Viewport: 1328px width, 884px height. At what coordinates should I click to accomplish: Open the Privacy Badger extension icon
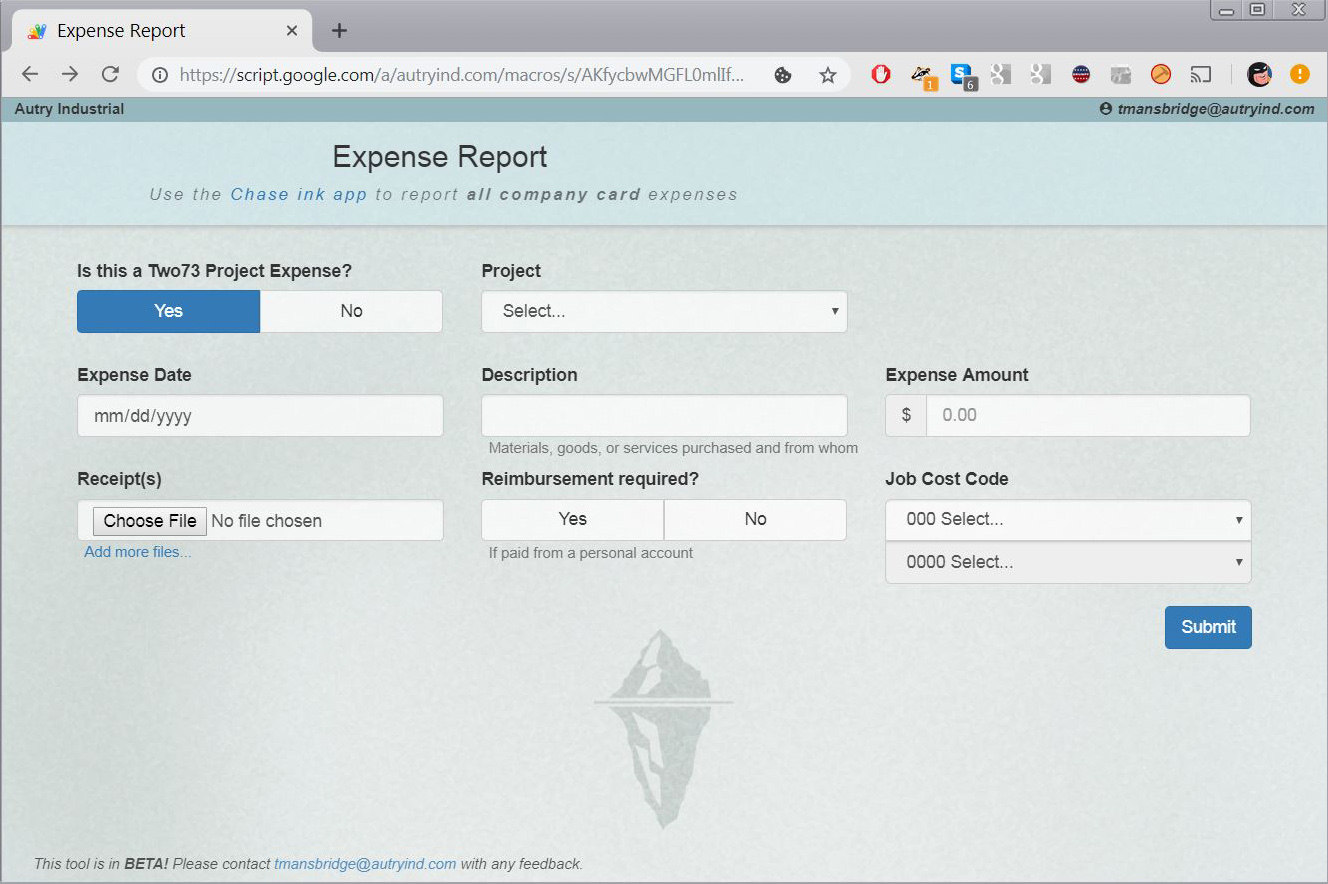[922, 75]
